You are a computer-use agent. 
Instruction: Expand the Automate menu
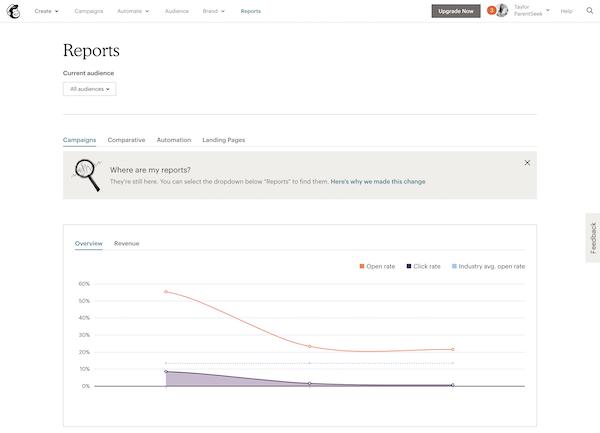point(132,11)
